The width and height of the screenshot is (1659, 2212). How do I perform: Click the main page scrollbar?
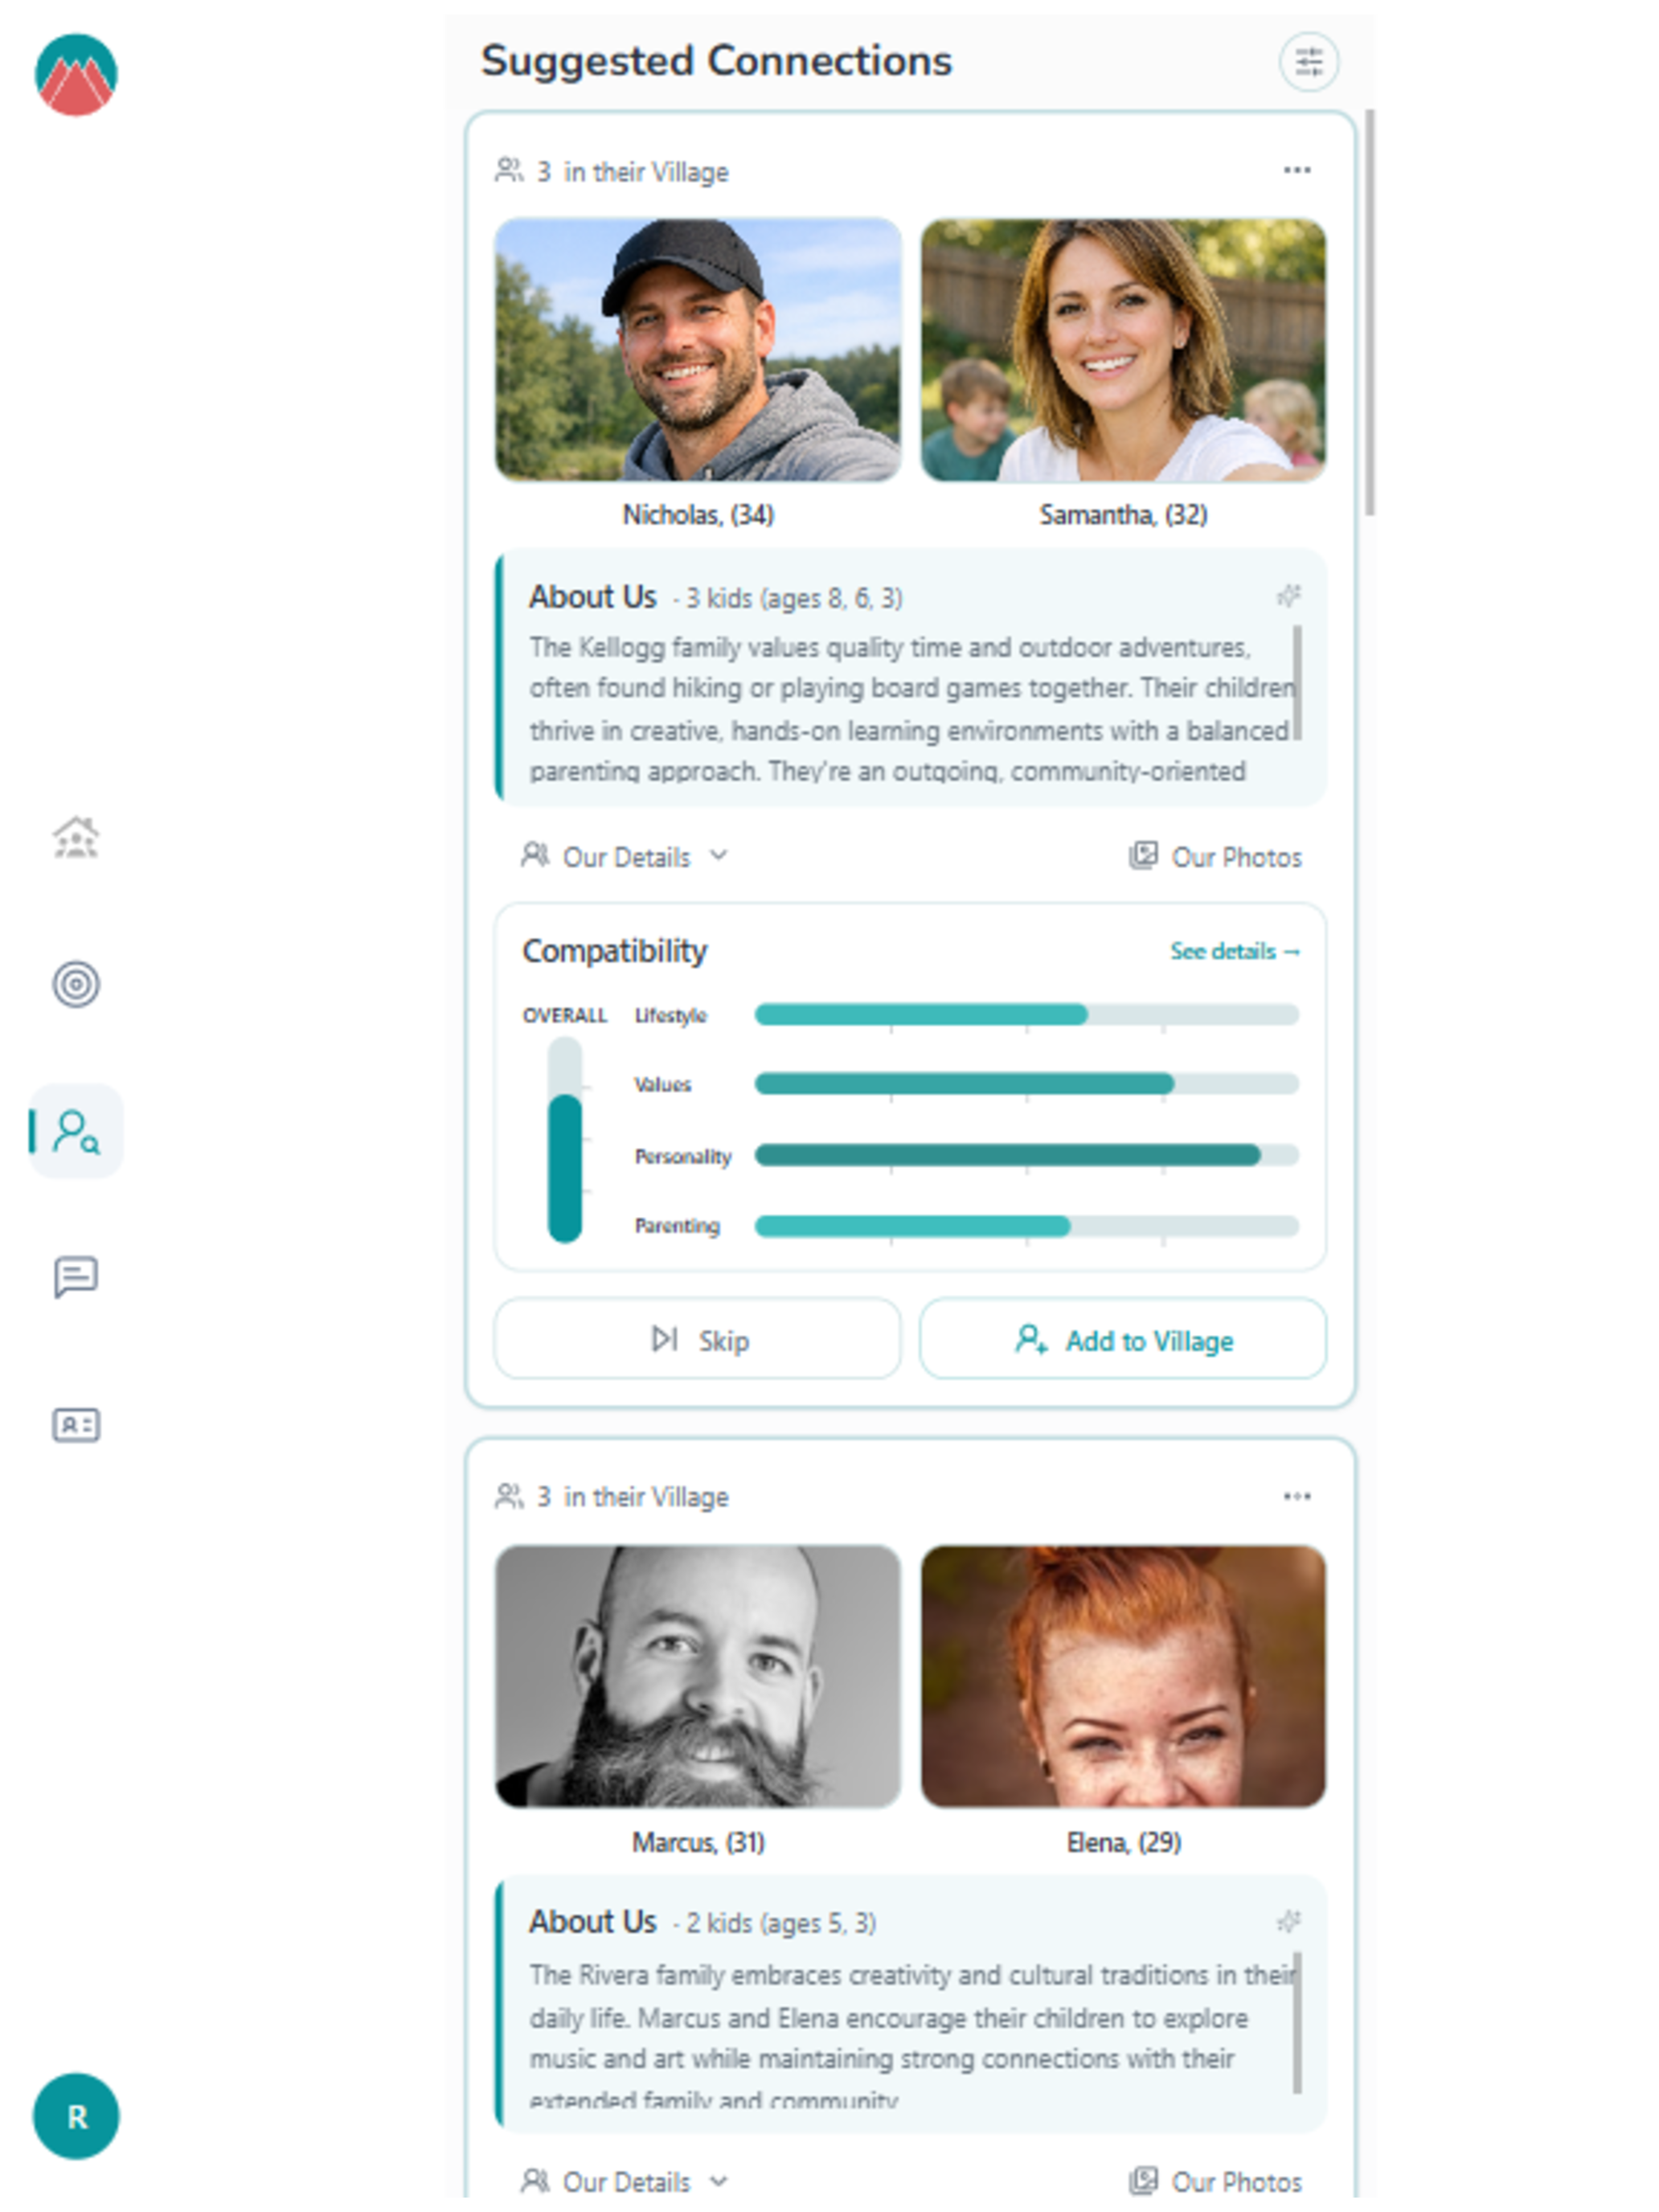1369,312
